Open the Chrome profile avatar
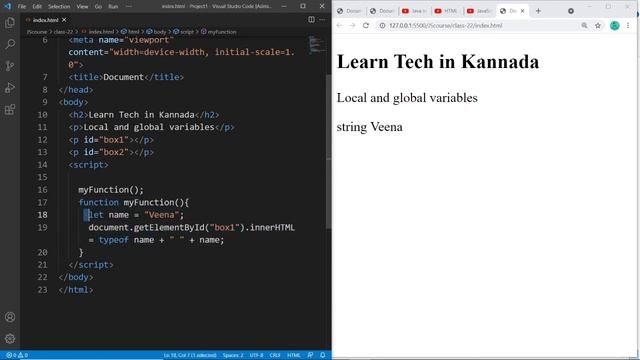The height and width of the screenshot is (360, 640). (615, 25)
